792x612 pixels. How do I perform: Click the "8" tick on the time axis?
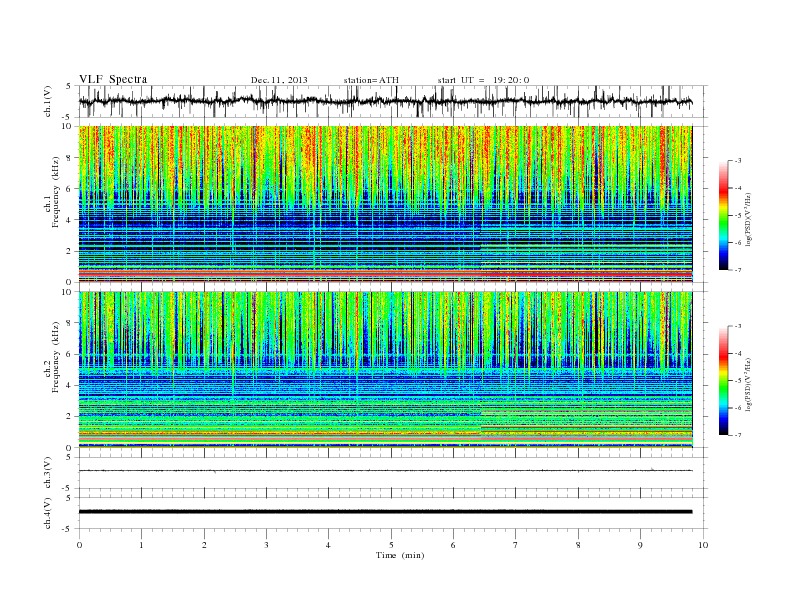tap(578, 545)
